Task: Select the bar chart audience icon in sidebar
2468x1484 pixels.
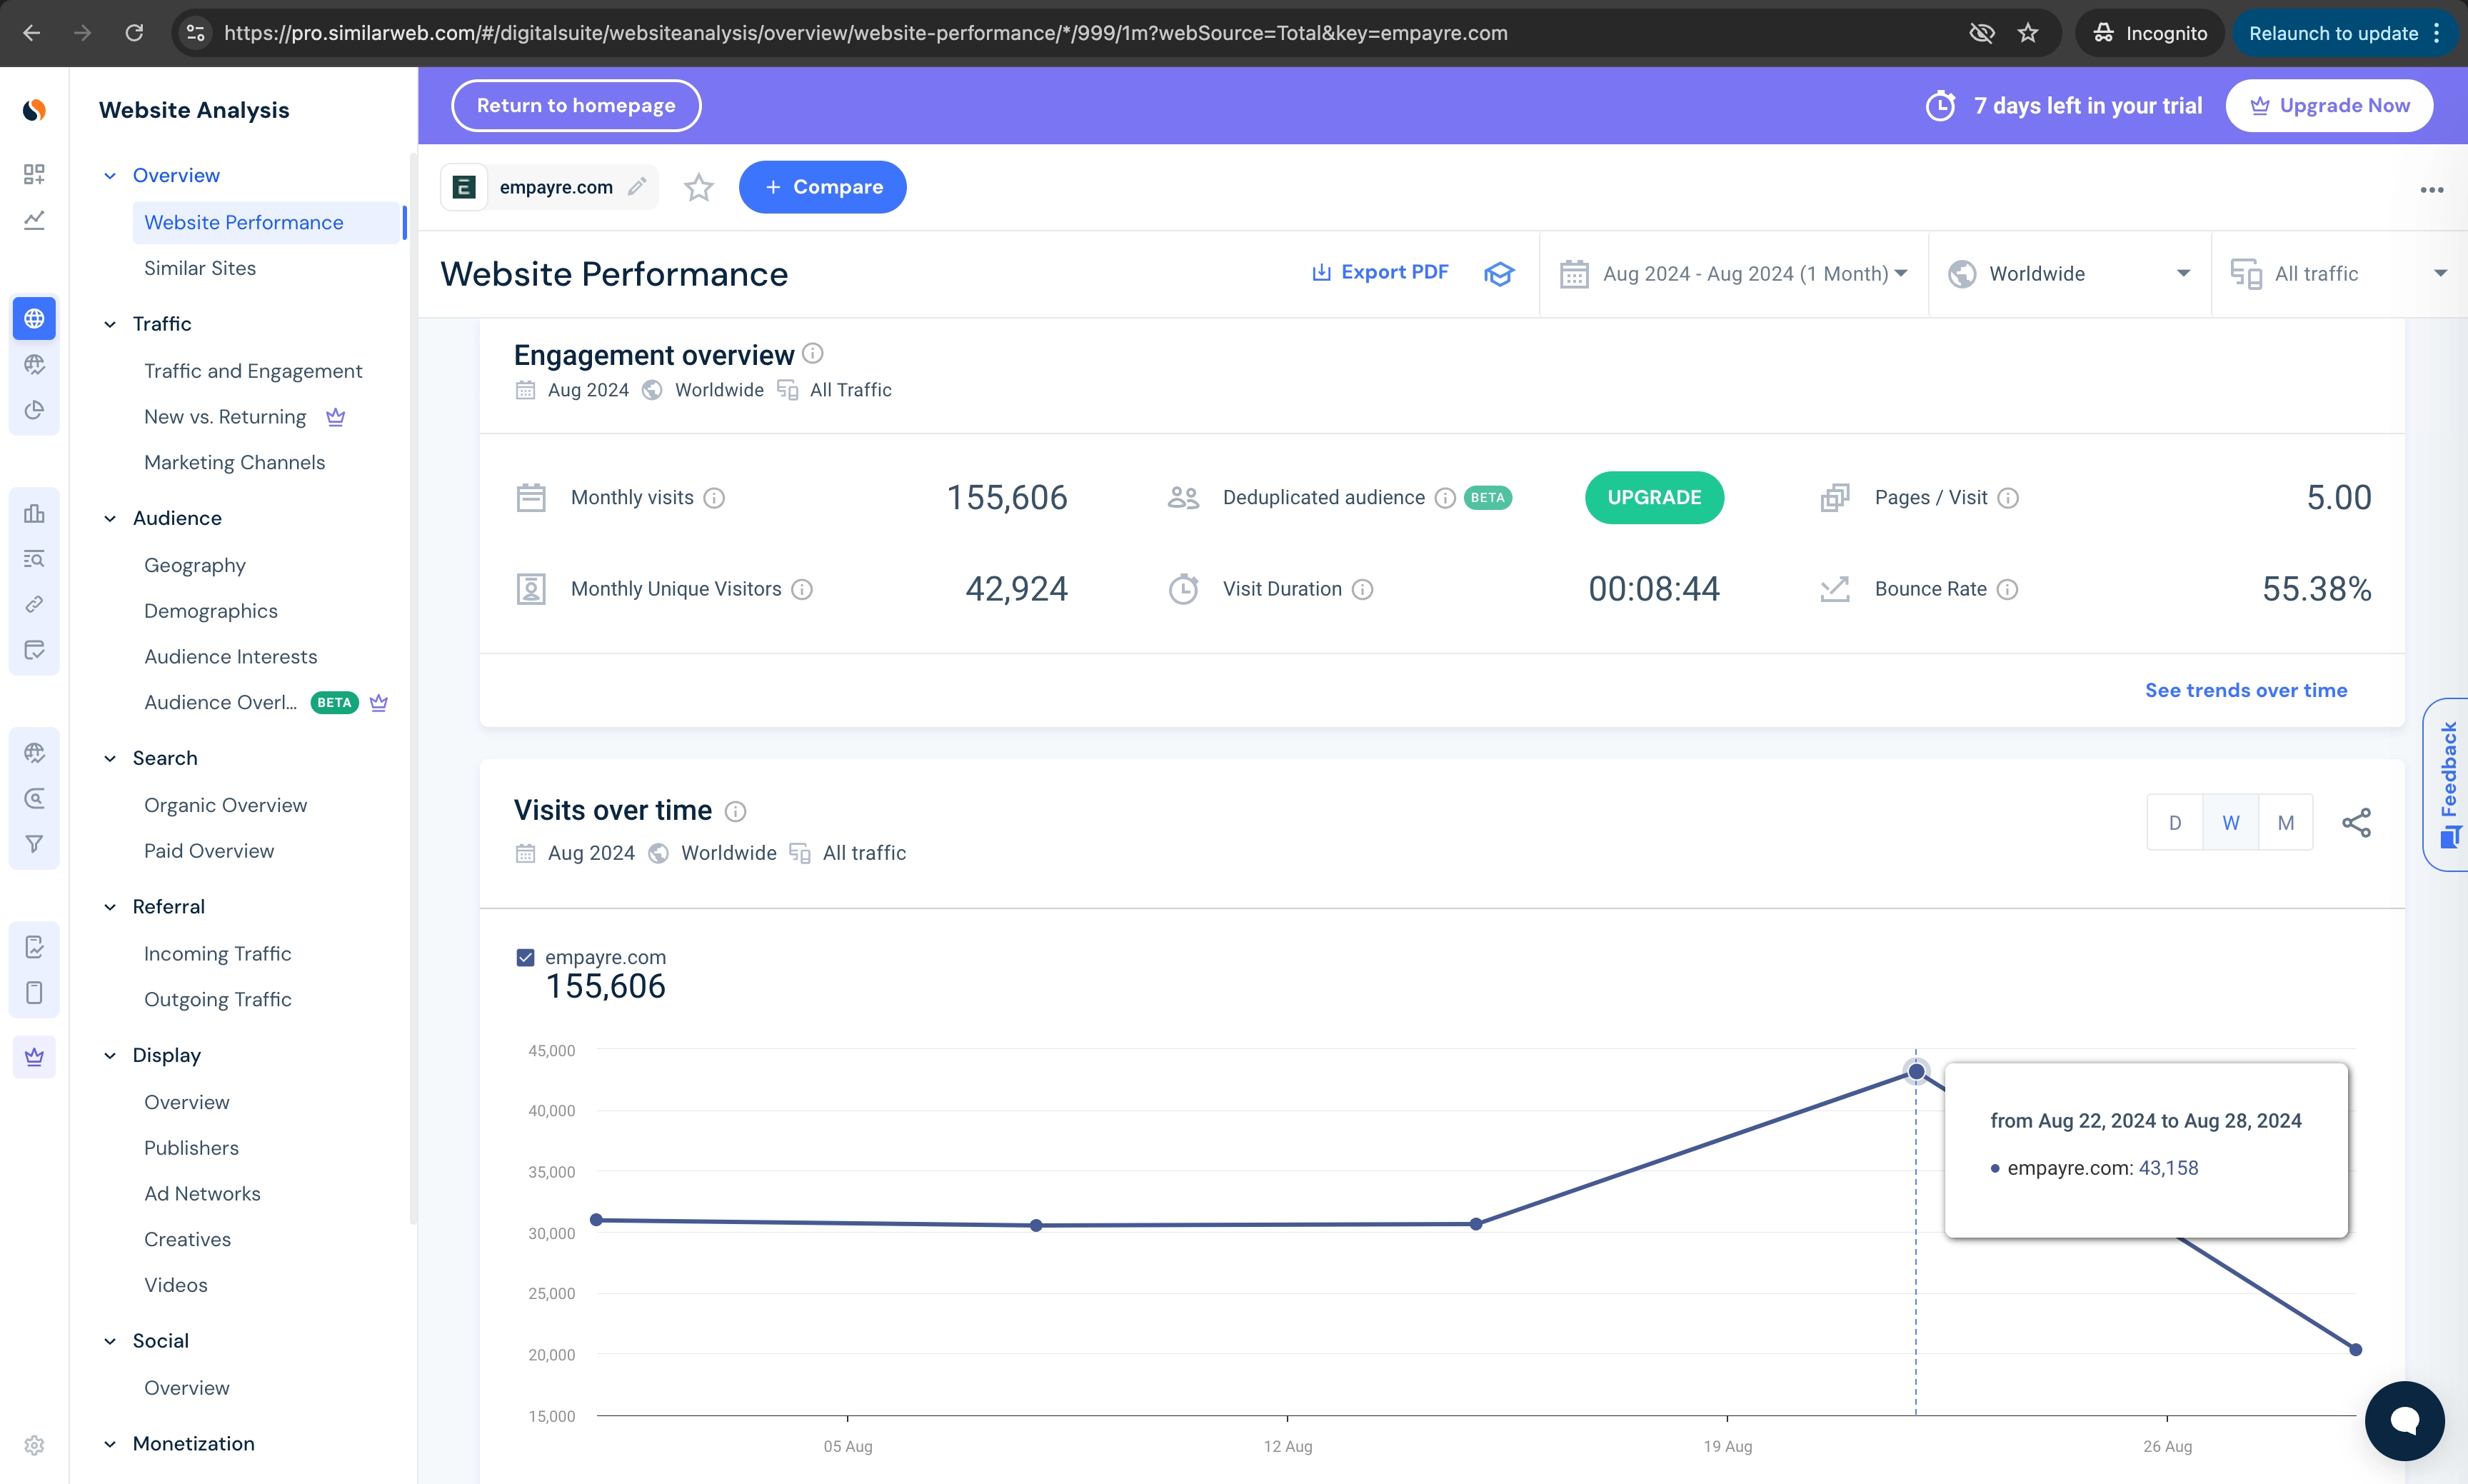Action: pos(34,513)
